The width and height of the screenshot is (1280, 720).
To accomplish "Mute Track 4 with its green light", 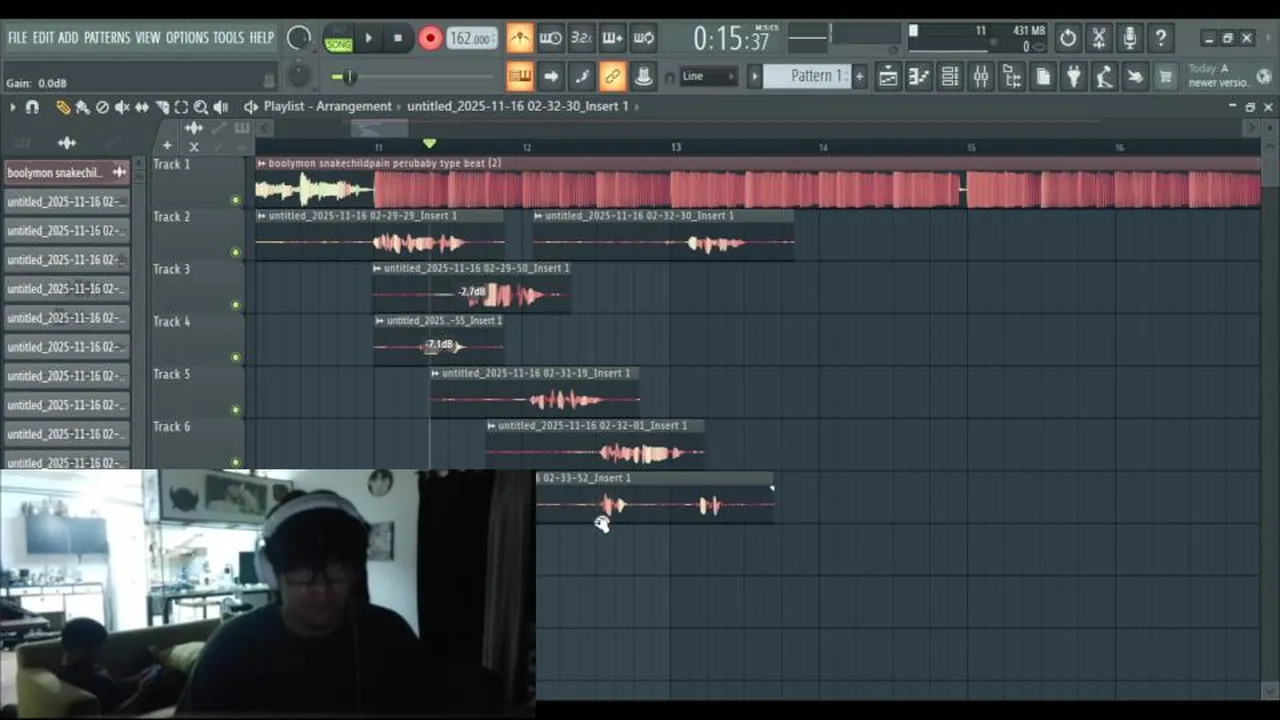I will click(236, 357).
